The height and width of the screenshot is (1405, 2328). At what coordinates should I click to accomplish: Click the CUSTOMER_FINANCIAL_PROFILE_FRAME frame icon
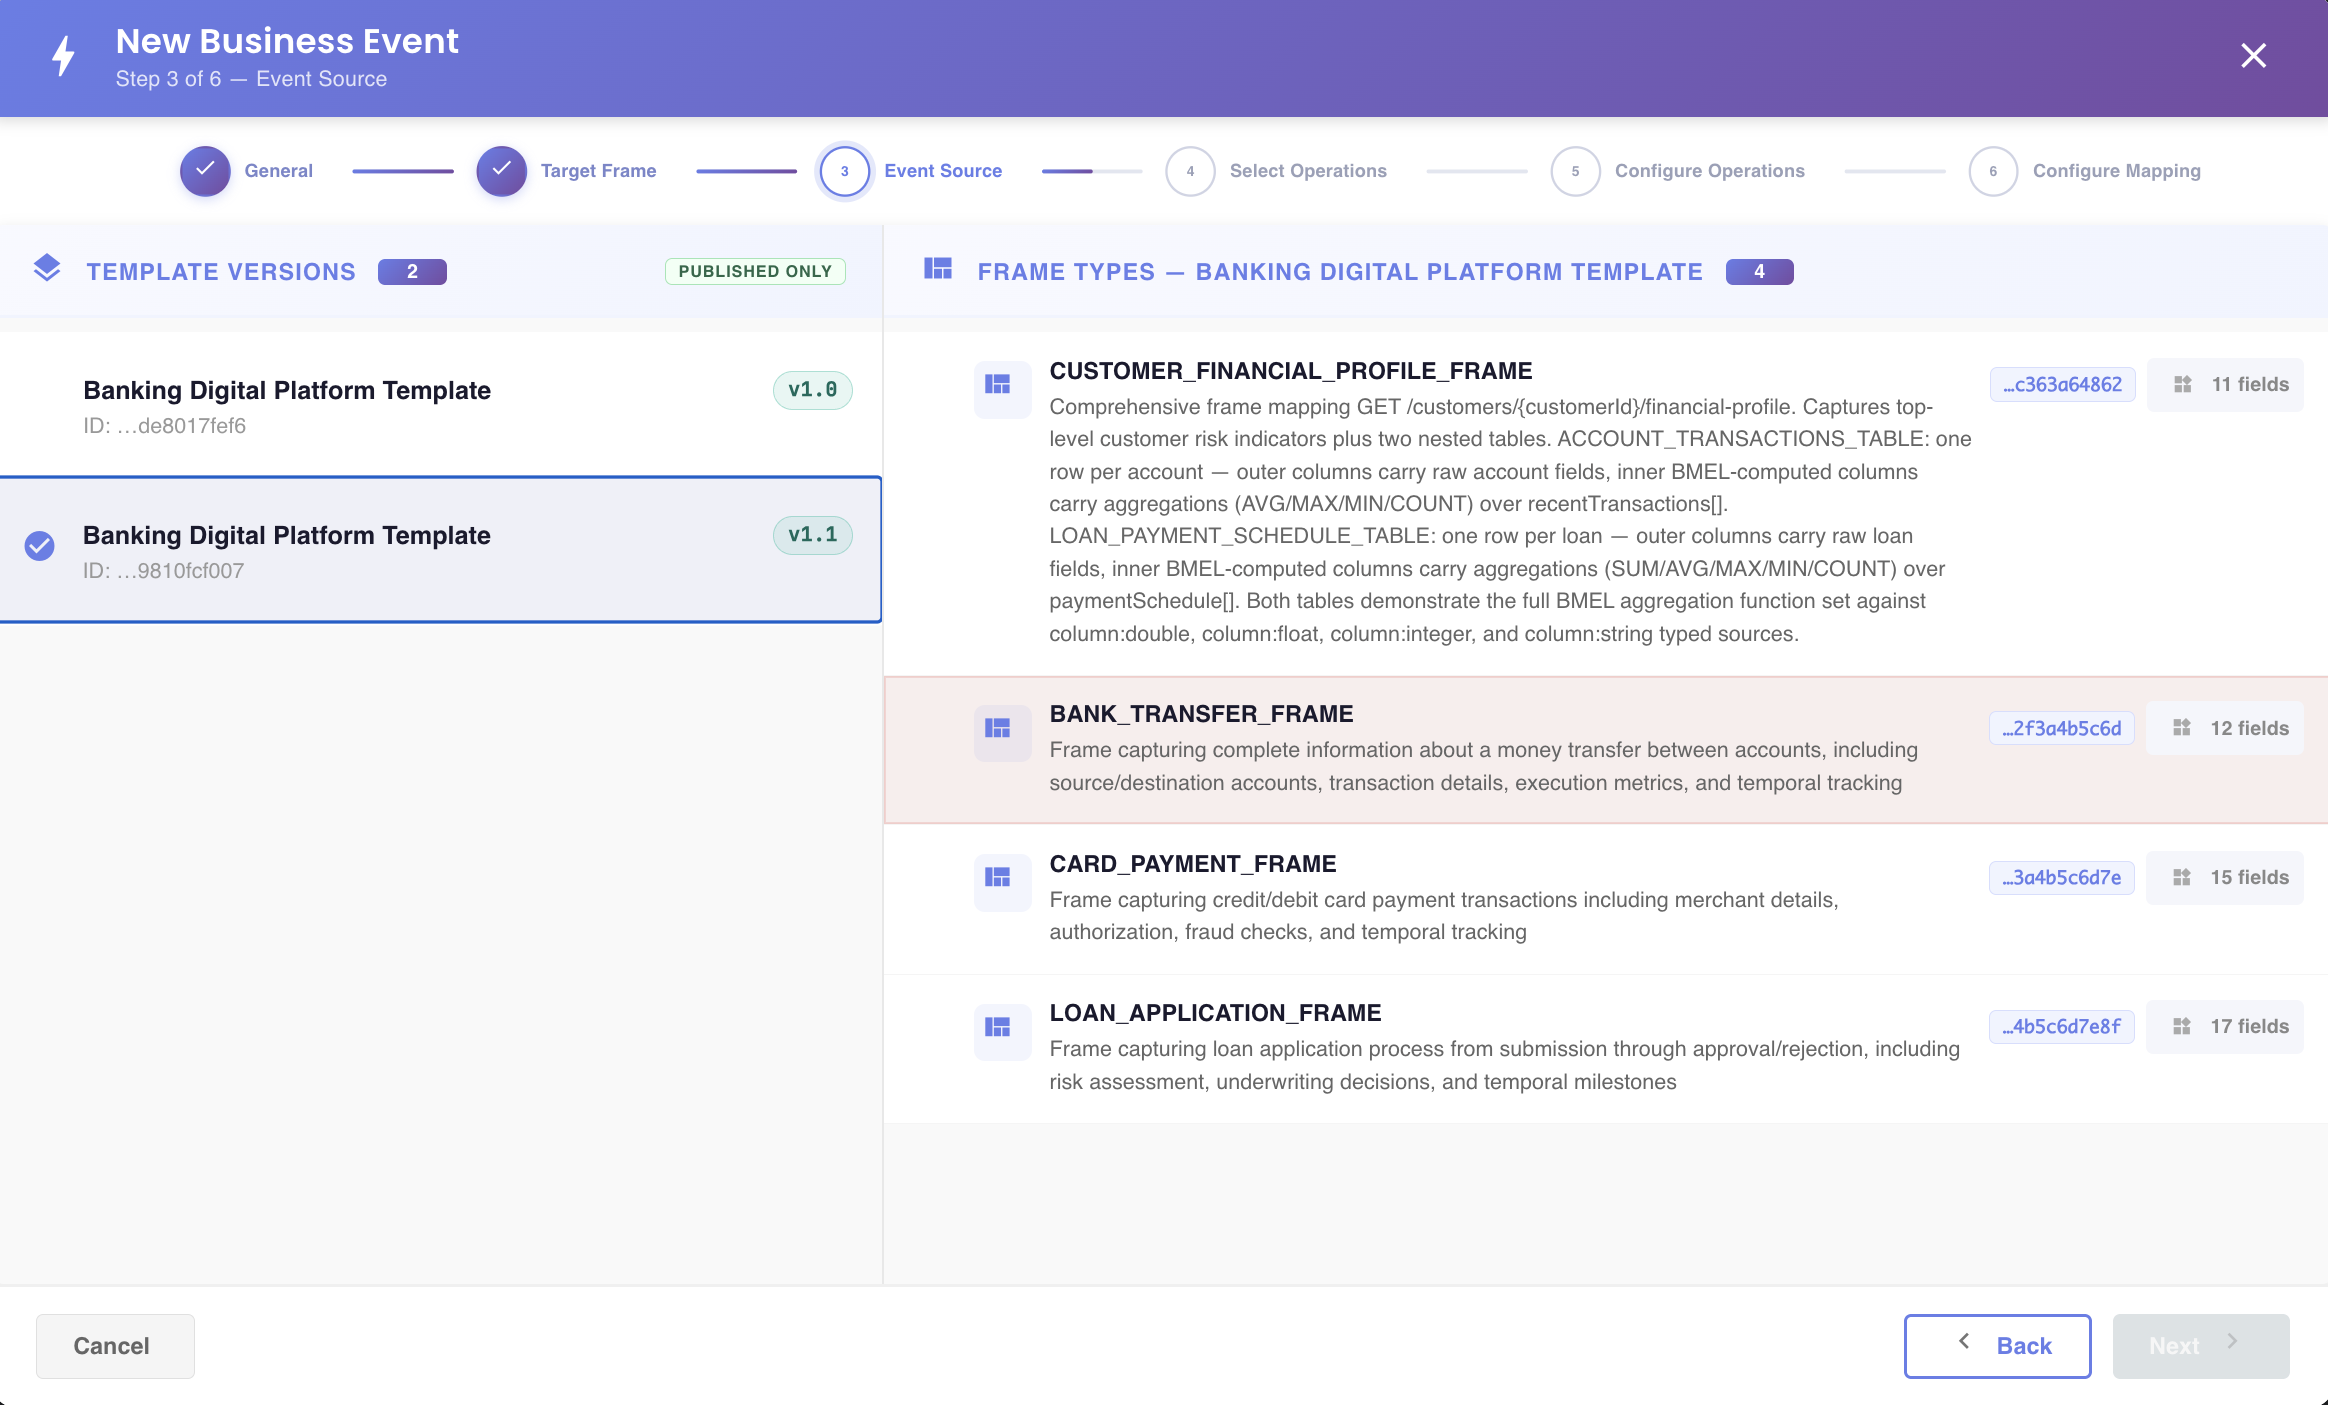1002,386
